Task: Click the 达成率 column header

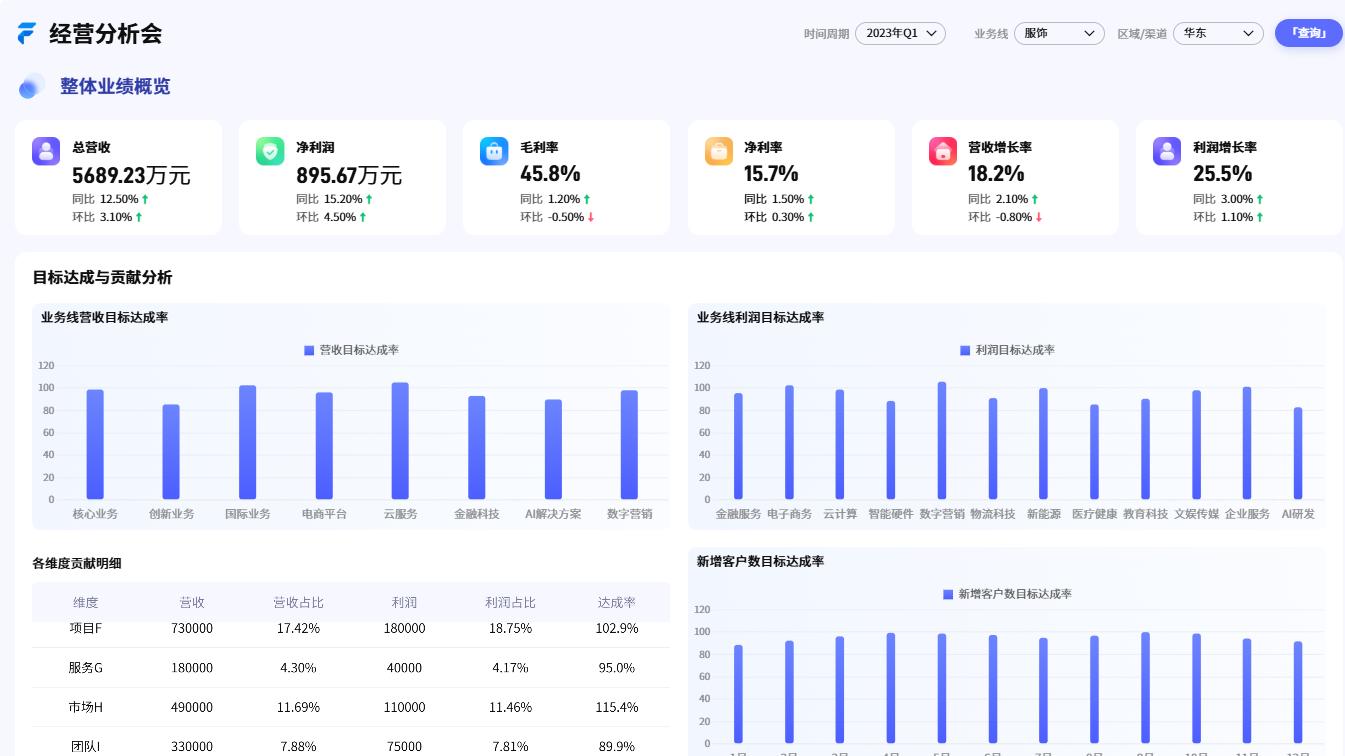Action: (617, 602)
